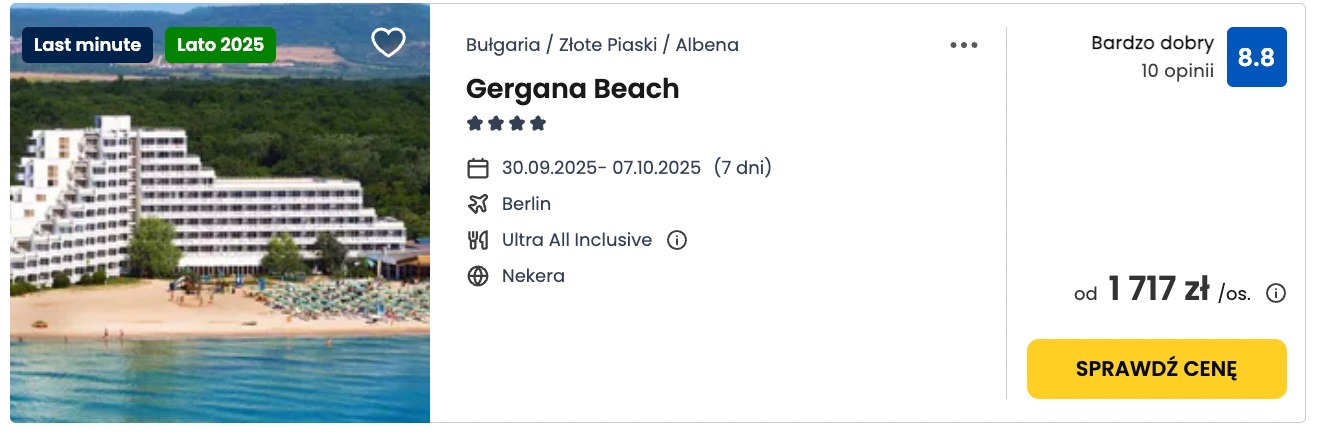Viewport: 1318px width, 432px height.
Task: Click the four-star hotel rating icons
Action: [x=506, y=124]
